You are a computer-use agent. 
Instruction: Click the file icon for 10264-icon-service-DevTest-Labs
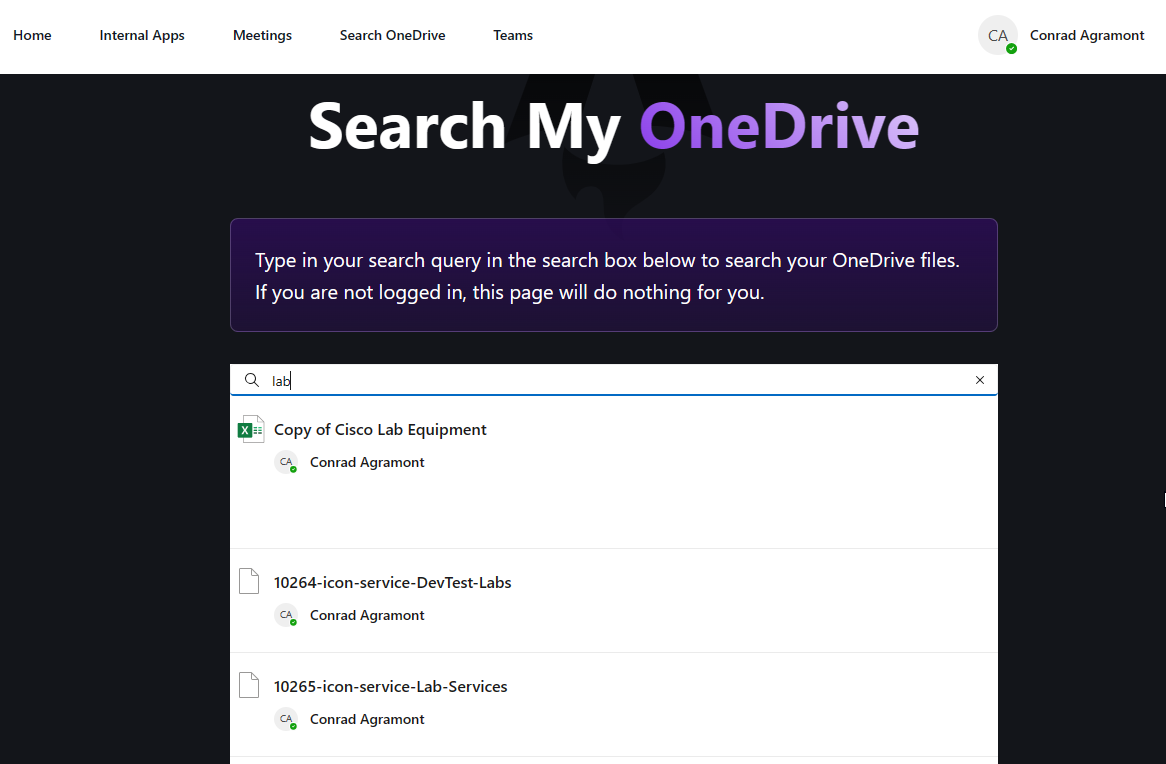pyautogui.click(x=249, y=581)
